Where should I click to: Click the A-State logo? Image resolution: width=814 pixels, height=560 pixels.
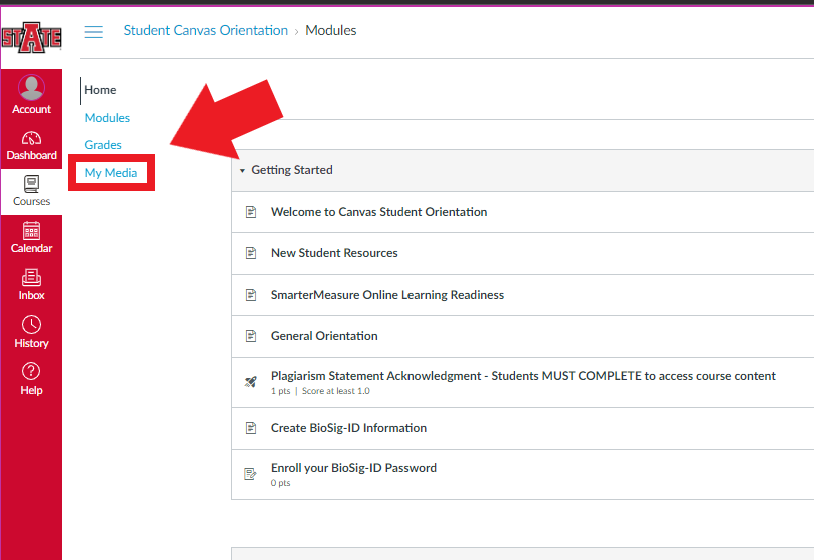coord(31,37)
